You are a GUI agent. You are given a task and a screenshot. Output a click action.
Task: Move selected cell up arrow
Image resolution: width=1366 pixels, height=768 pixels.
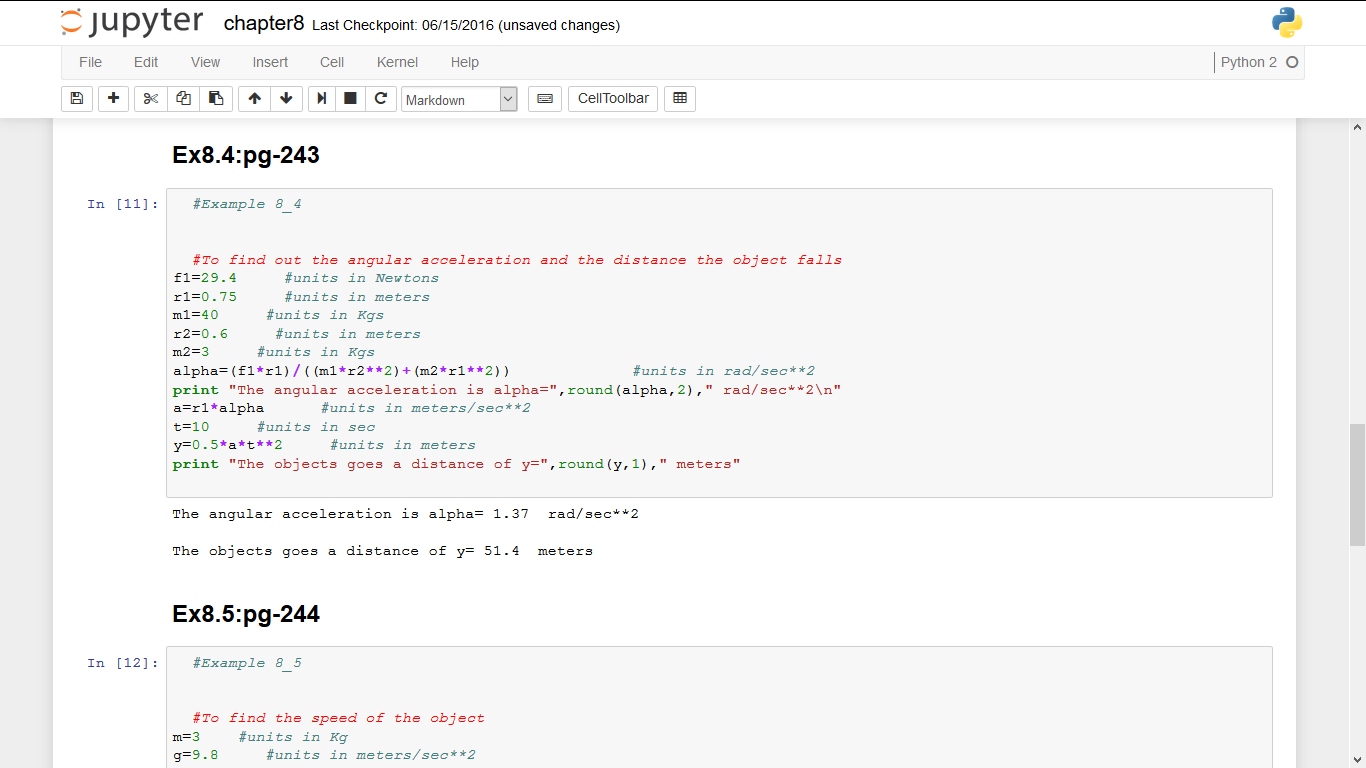(254, 99)
